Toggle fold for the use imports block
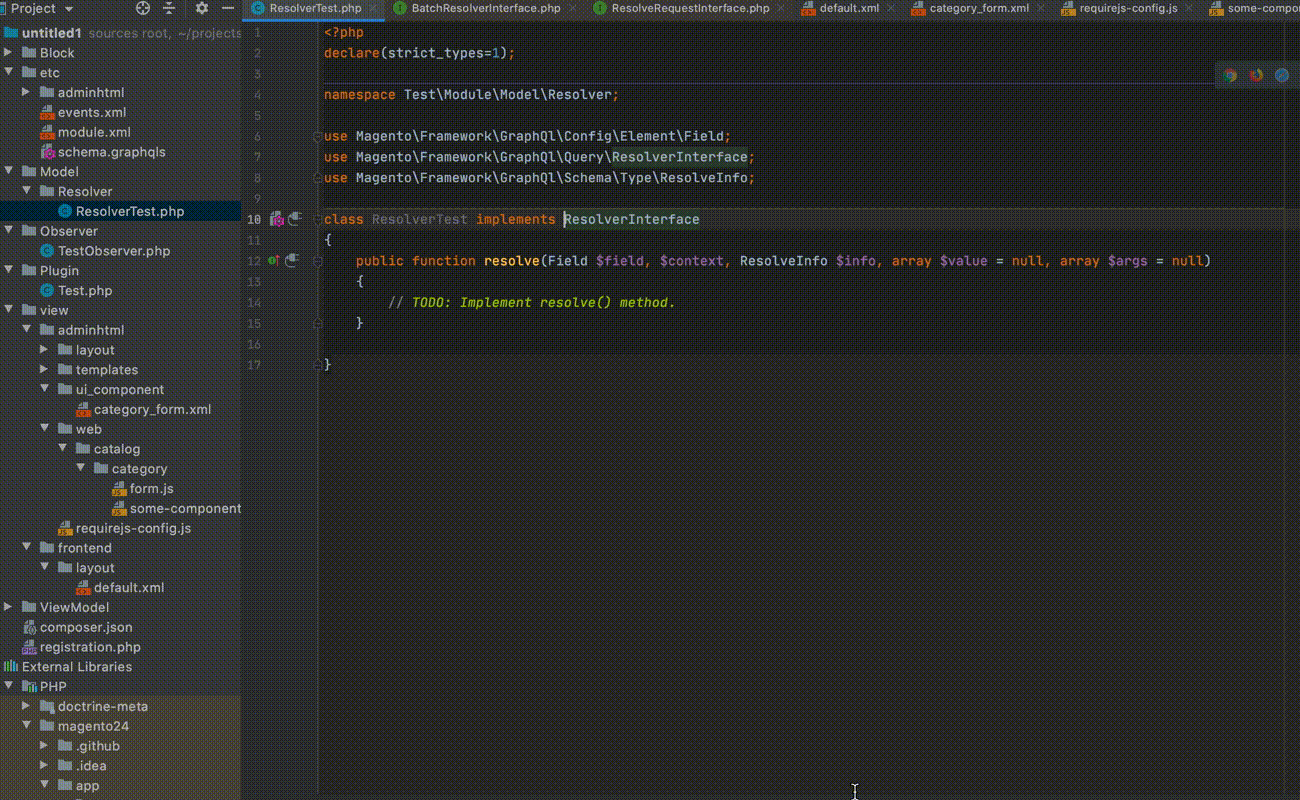Image resolution: width=1300 pixels, height=800 pixels. point(318,137)
